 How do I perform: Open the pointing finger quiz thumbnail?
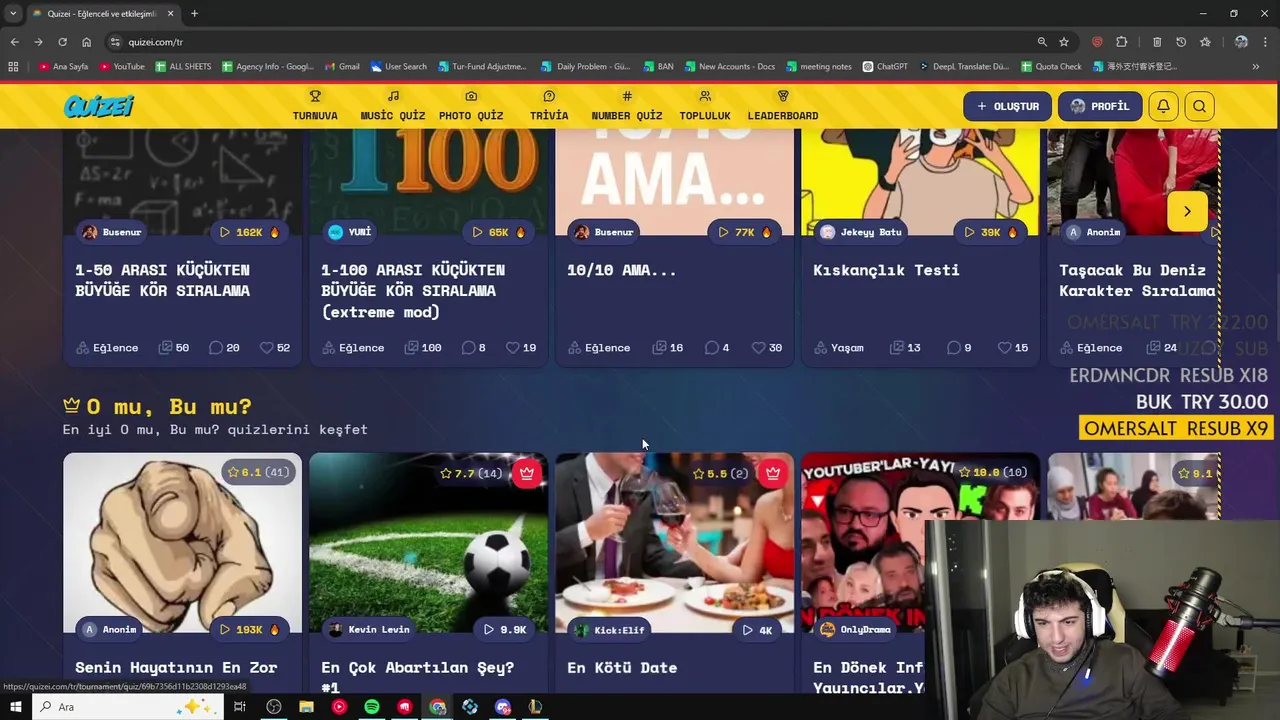[182, 543]
